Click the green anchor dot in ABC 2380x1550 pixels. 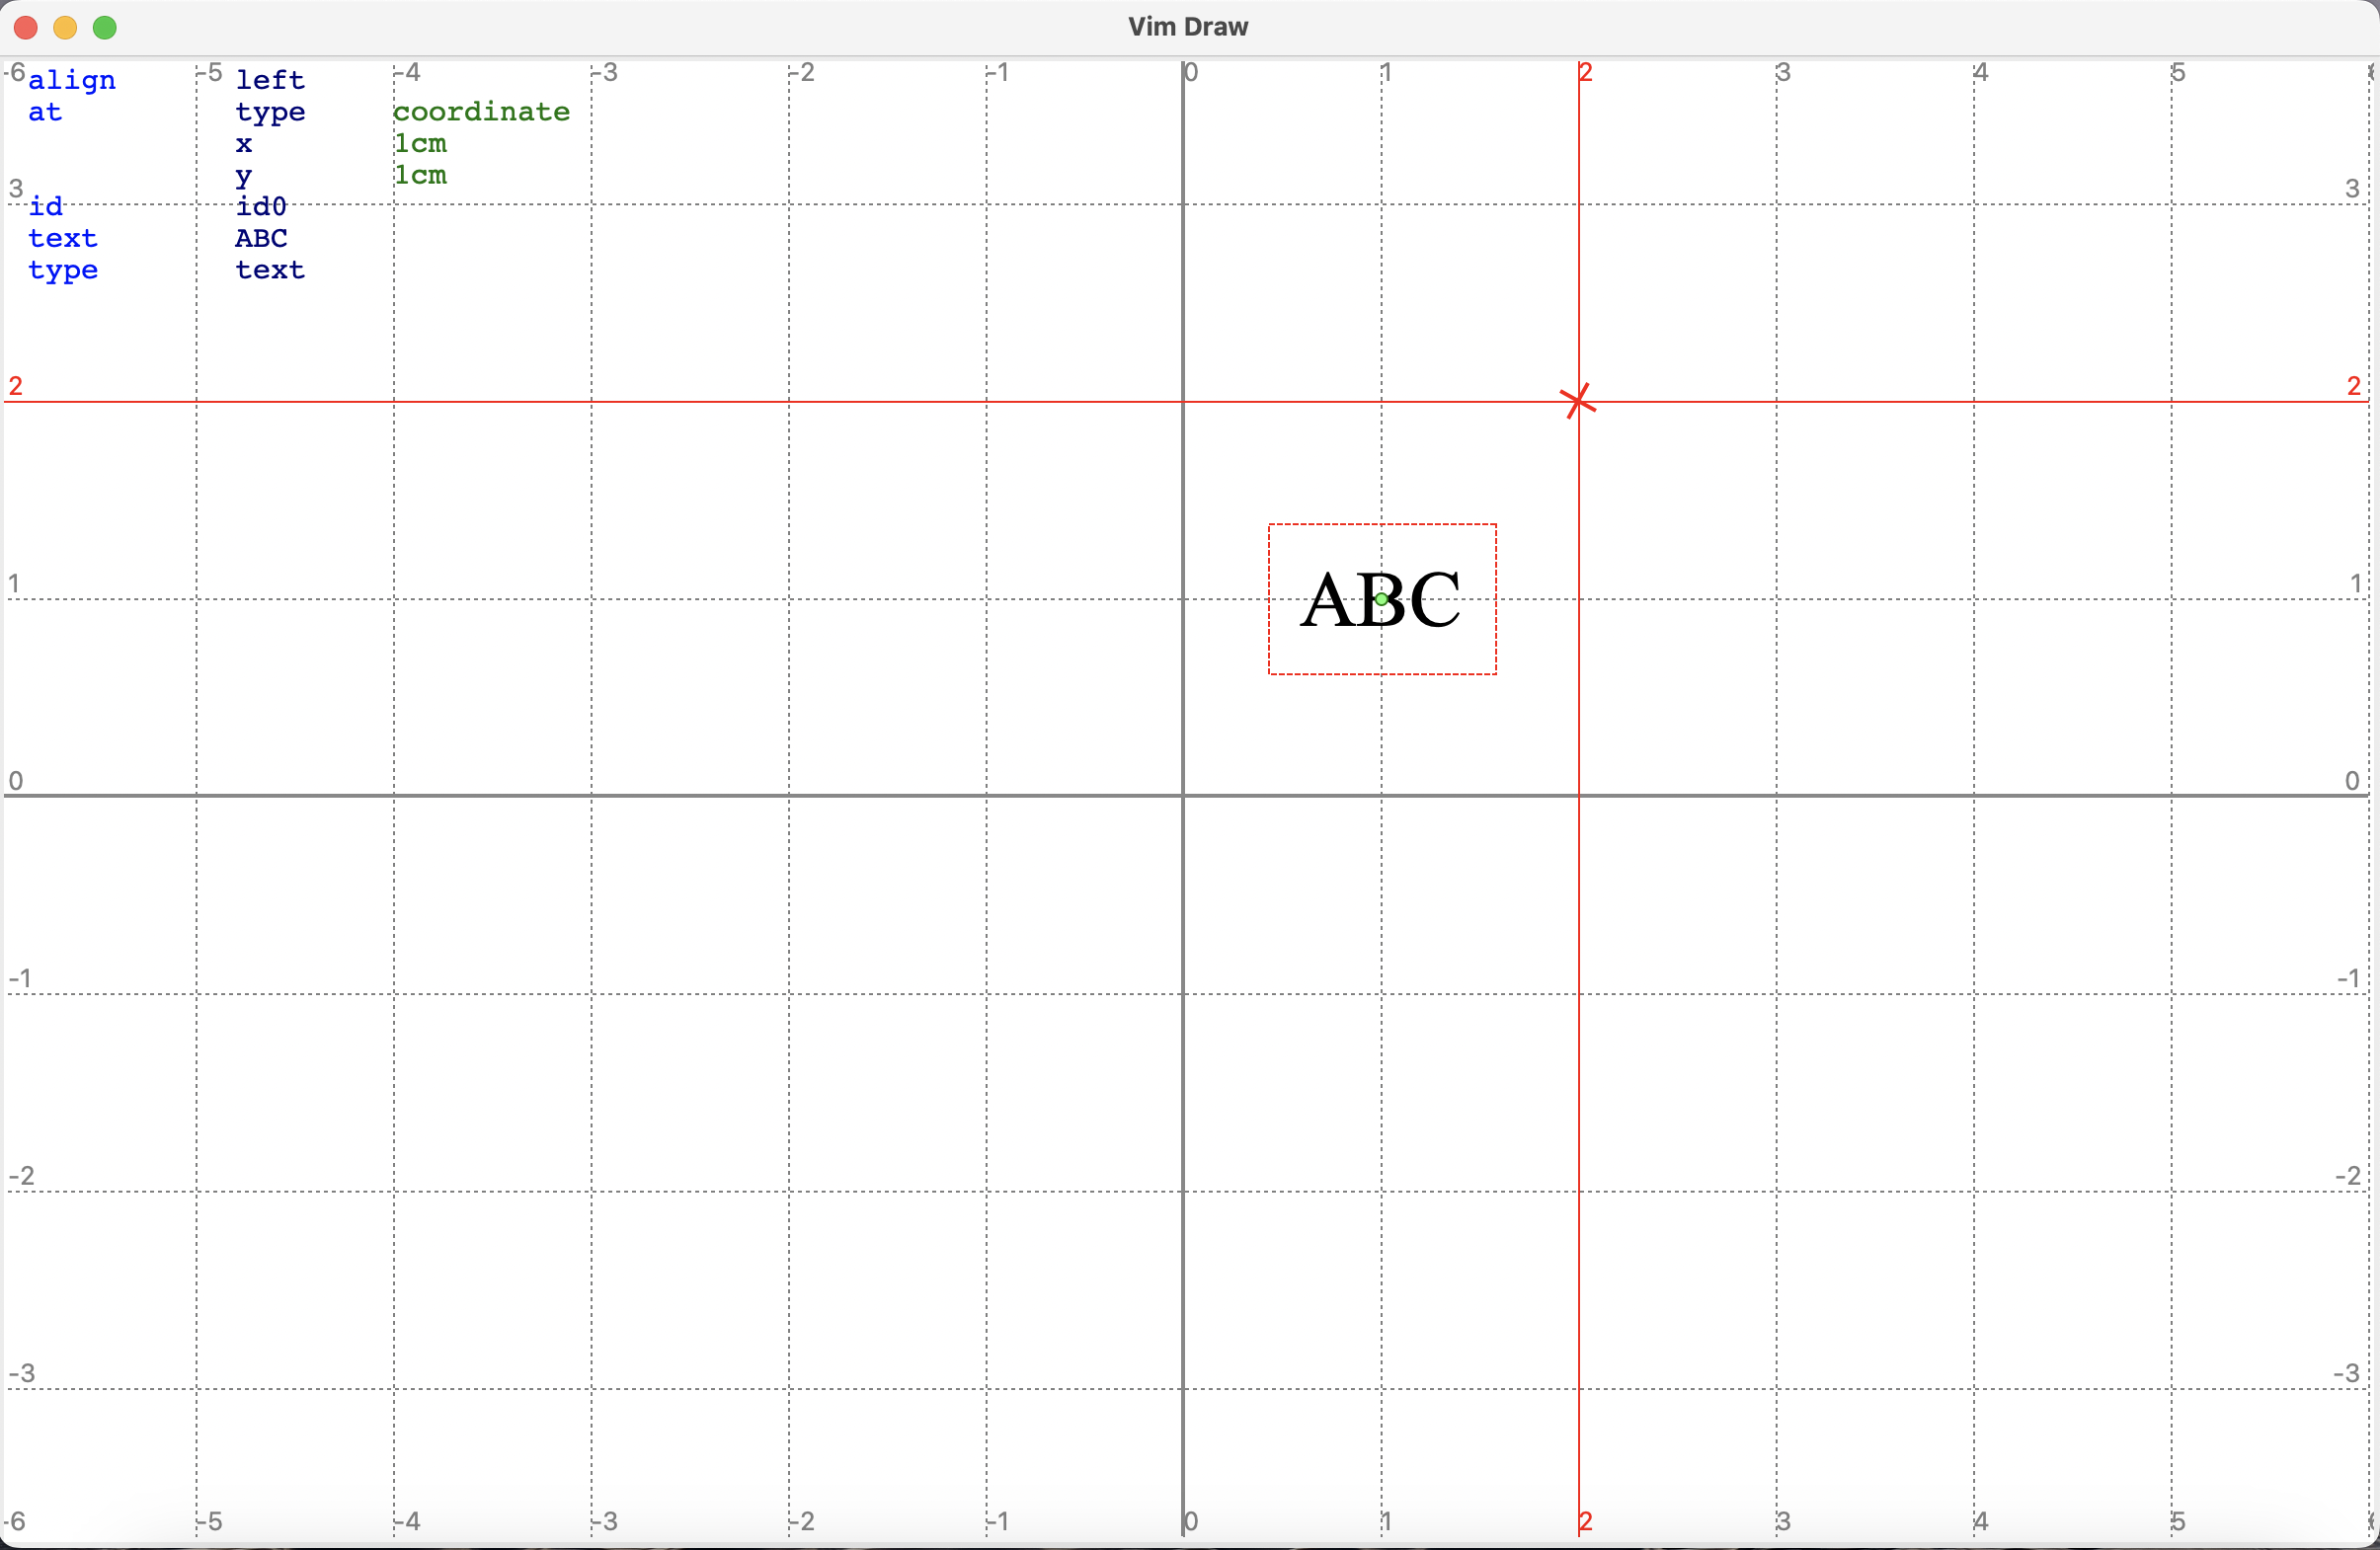coord(1381,599)
